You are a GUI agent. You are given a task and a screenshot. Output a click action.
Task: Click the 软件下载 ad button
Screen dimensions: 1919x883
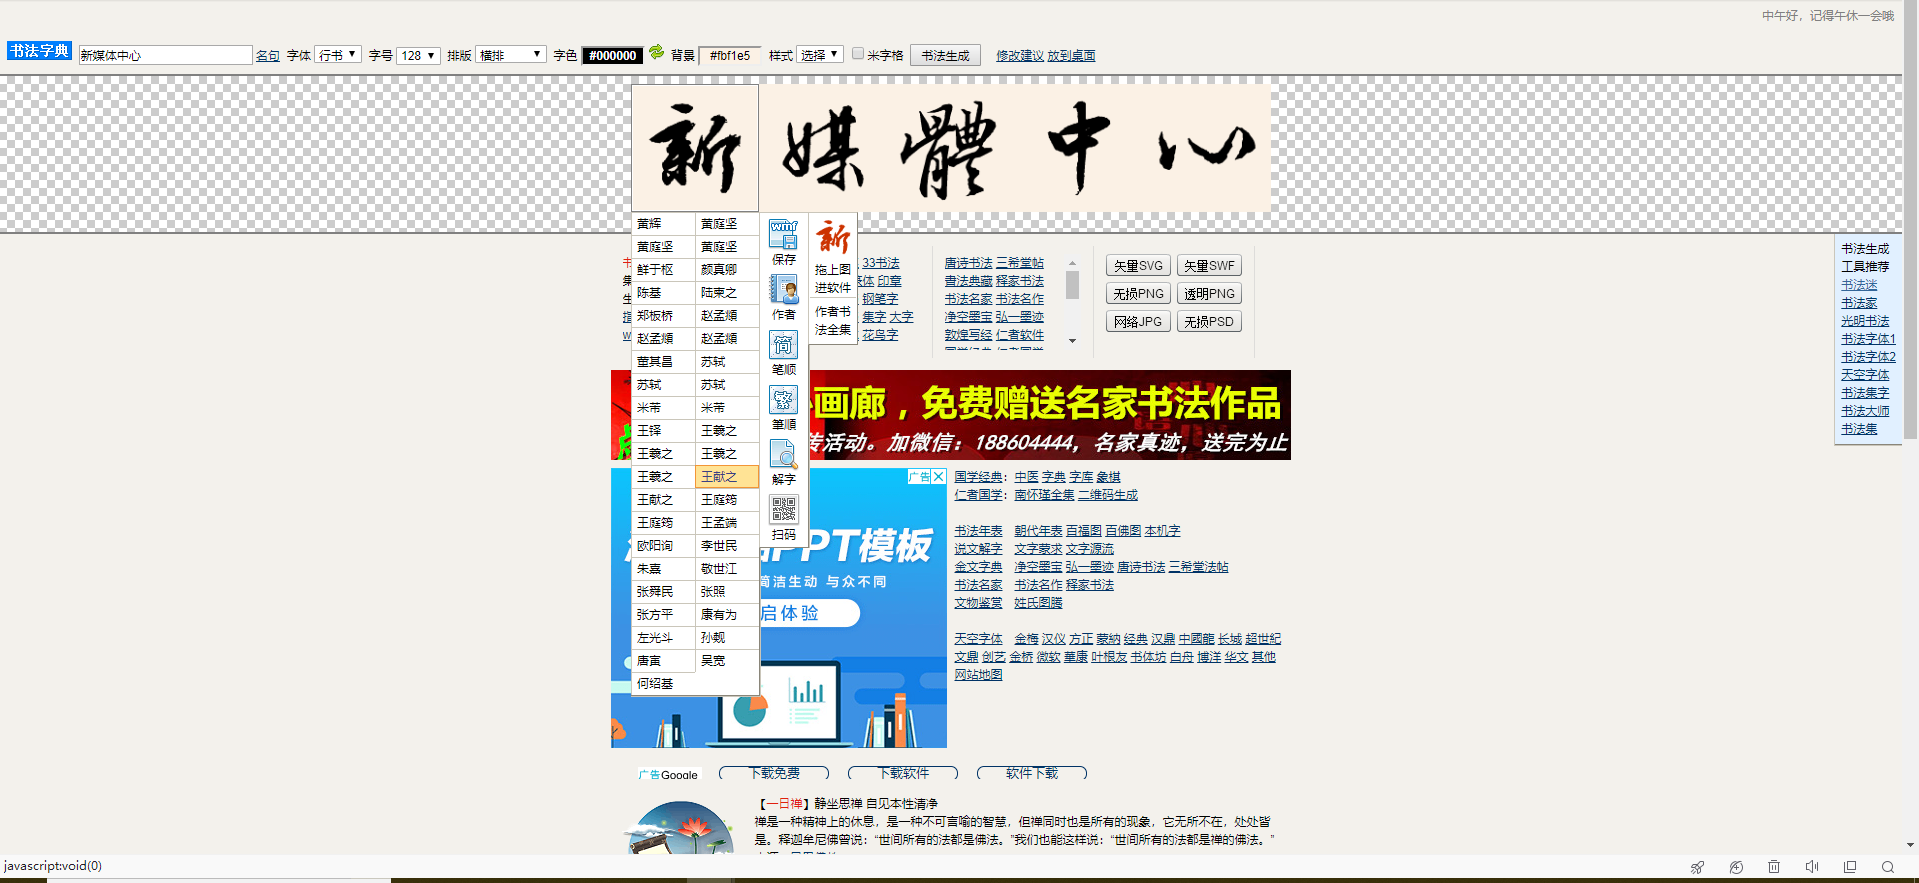click(x=1032, y=773)
